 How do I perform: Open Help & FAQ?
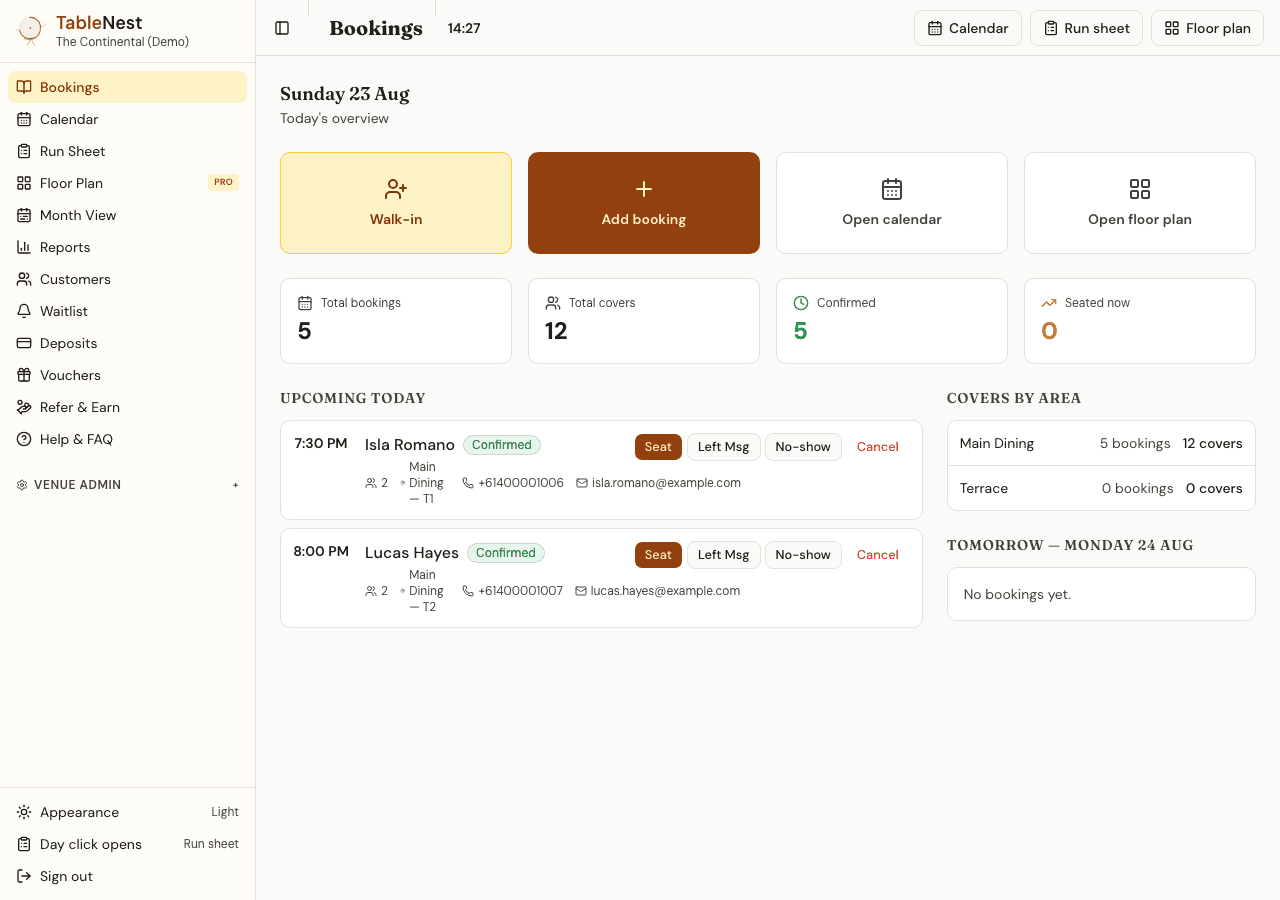click(x=127, y=439)
